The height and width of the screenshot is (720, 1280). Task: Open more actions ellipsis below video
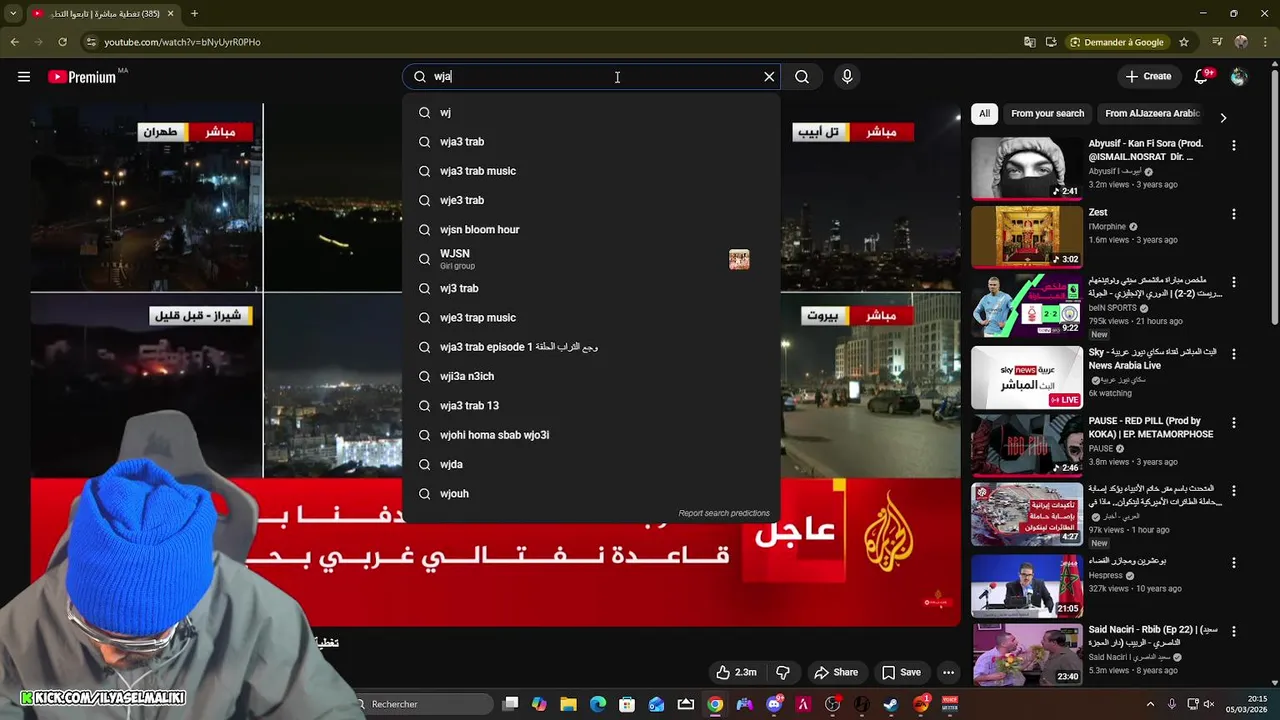[948, 672]
